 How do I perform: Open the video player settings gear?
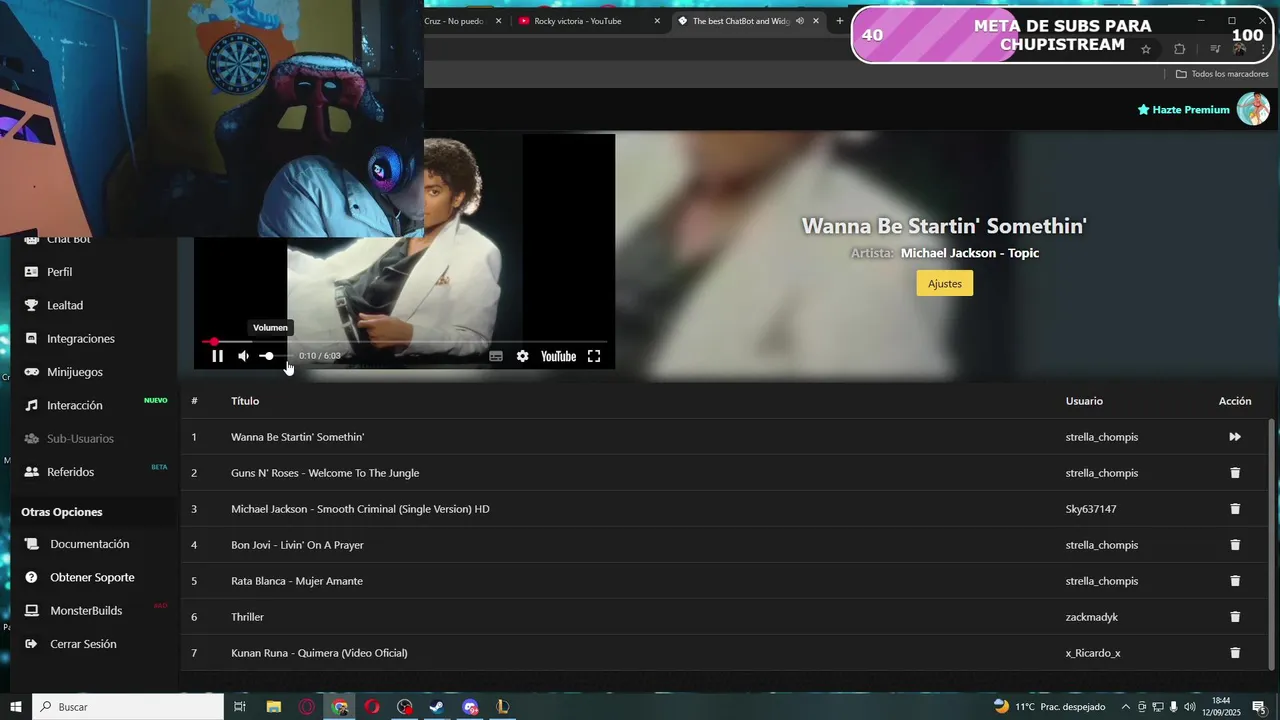click(x=522, y=356)
